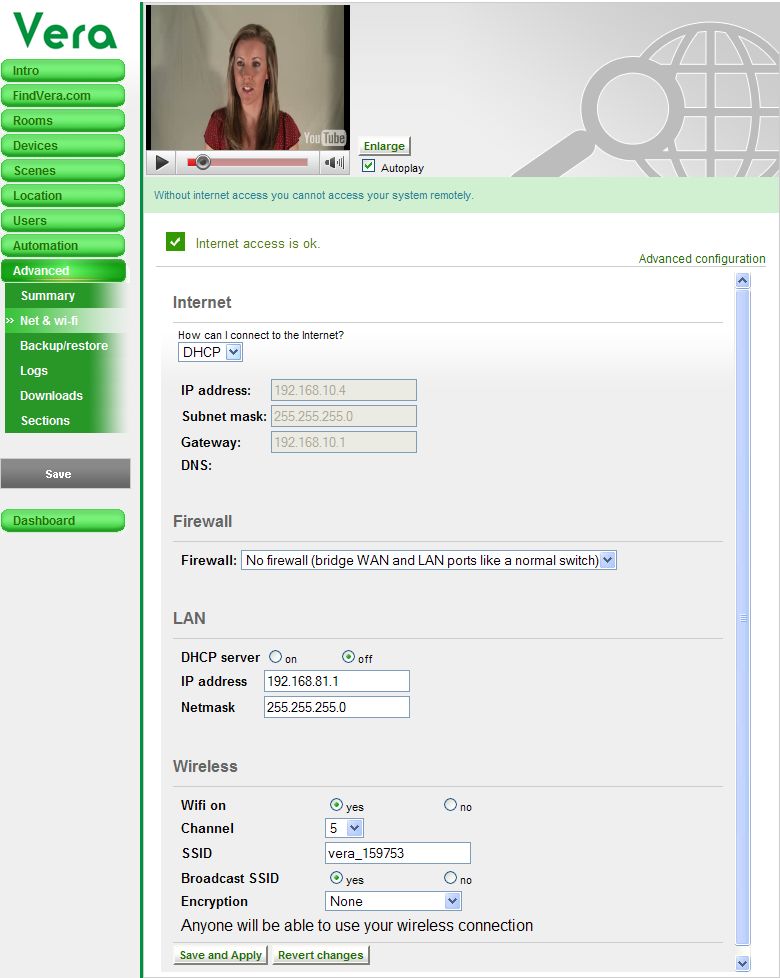Open the Backup/restore submenu item
The height and width of the screenshot is (978, 780).
point(64,346)
